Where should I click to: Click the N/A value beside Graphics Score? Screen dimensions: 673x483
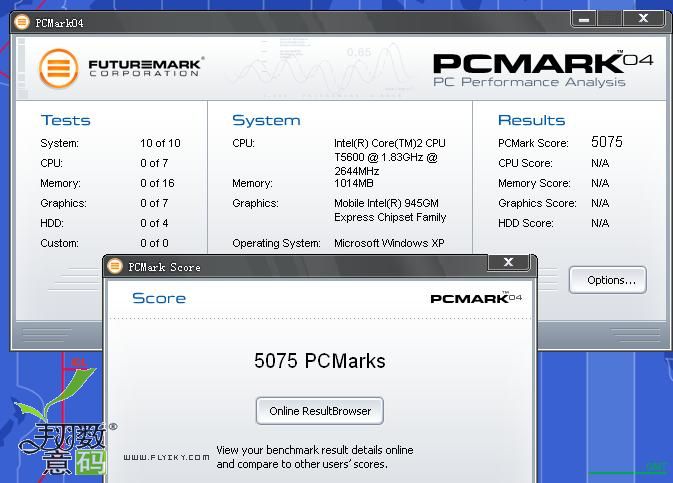[600, 203]
